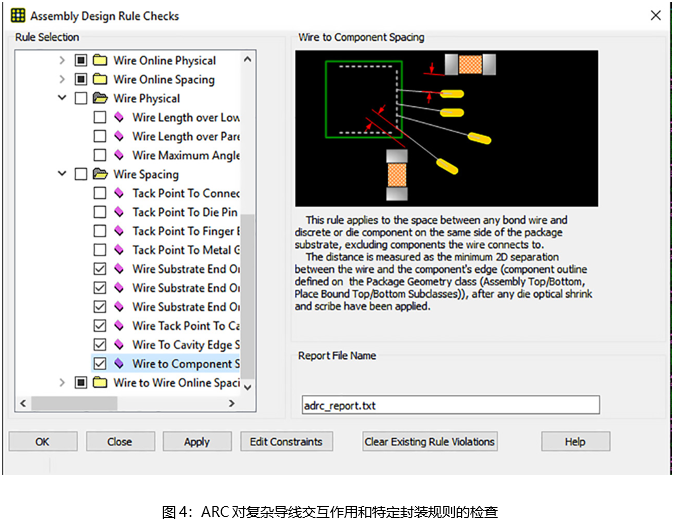Select the Tack Point To Metal rule
This screenshot has height=526, width=675.
click(x=186, y=250)
